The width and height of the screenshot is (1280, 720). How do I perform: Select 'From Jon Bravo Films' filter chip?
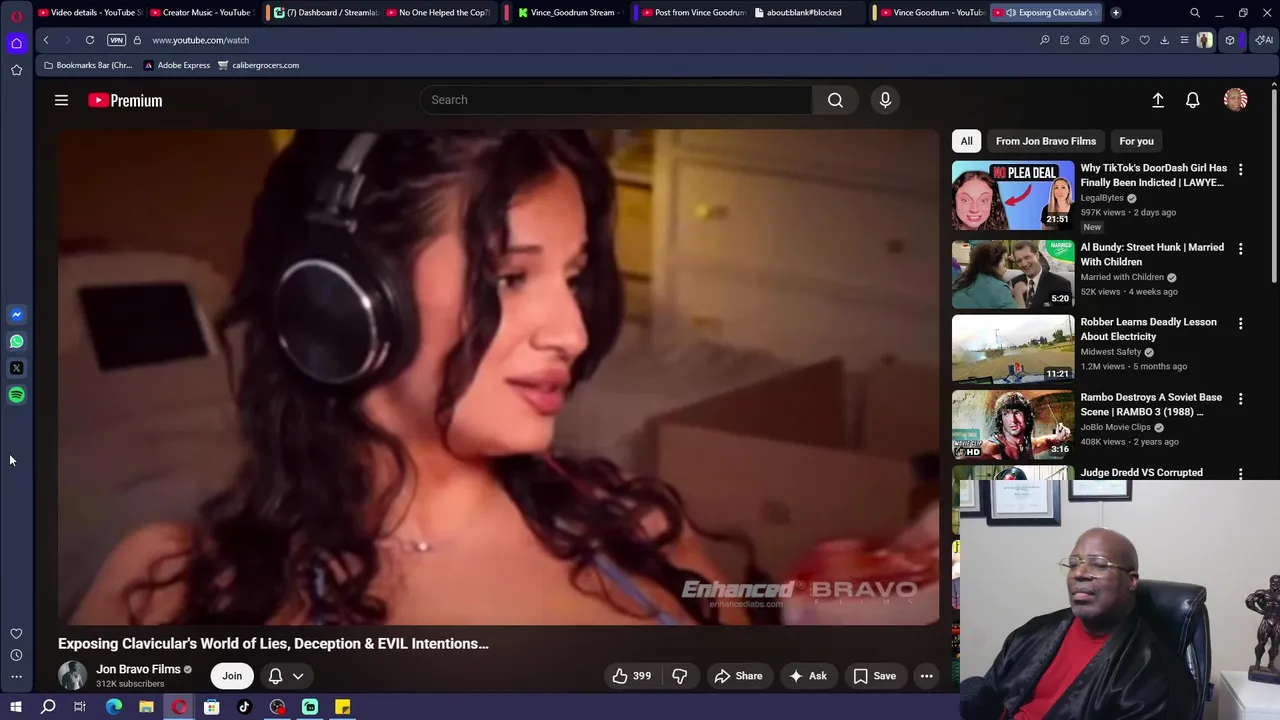[1046, 141]
